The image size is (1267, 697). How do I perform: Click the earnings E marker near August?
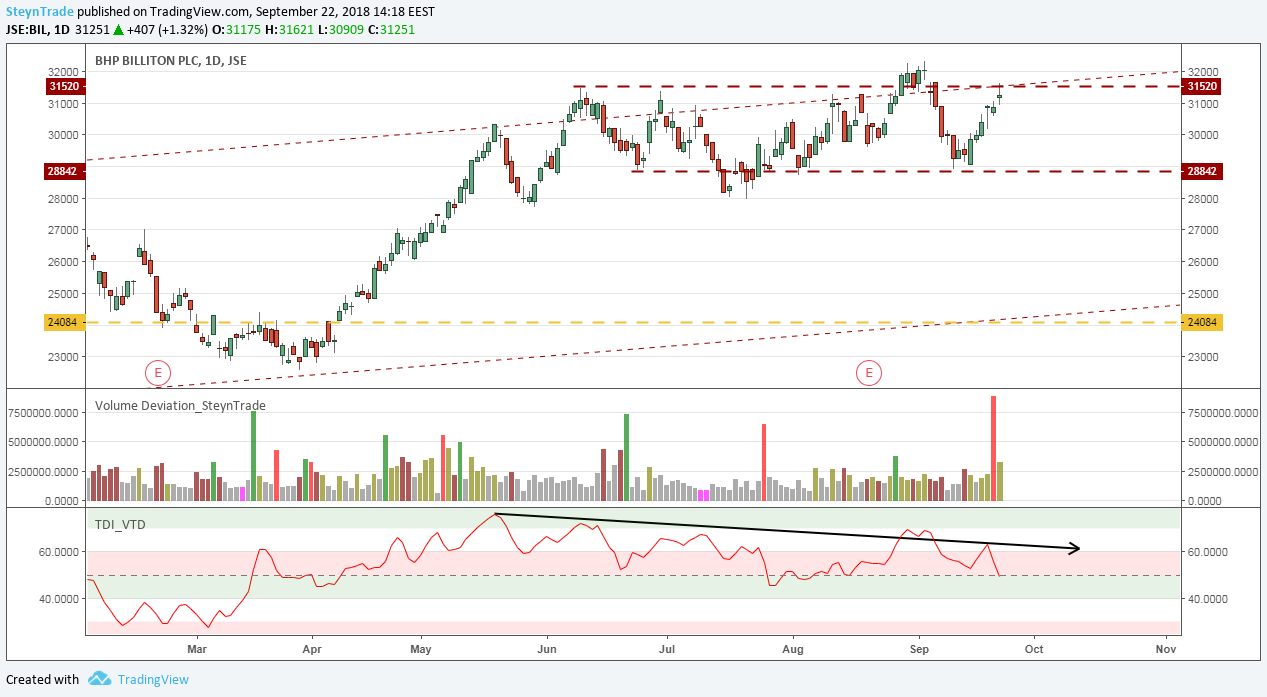click(868, 373)
